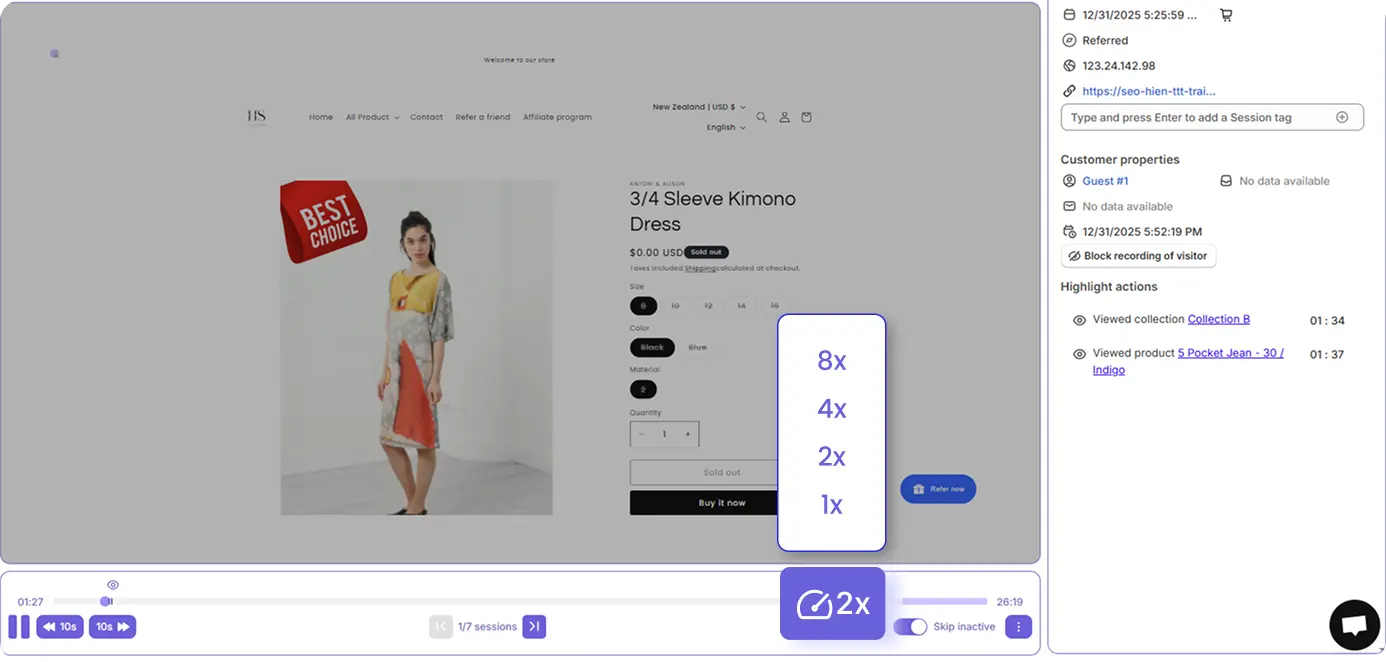
Task: Click the shopping cart icon beside the date
Action: click(1226, 15)
